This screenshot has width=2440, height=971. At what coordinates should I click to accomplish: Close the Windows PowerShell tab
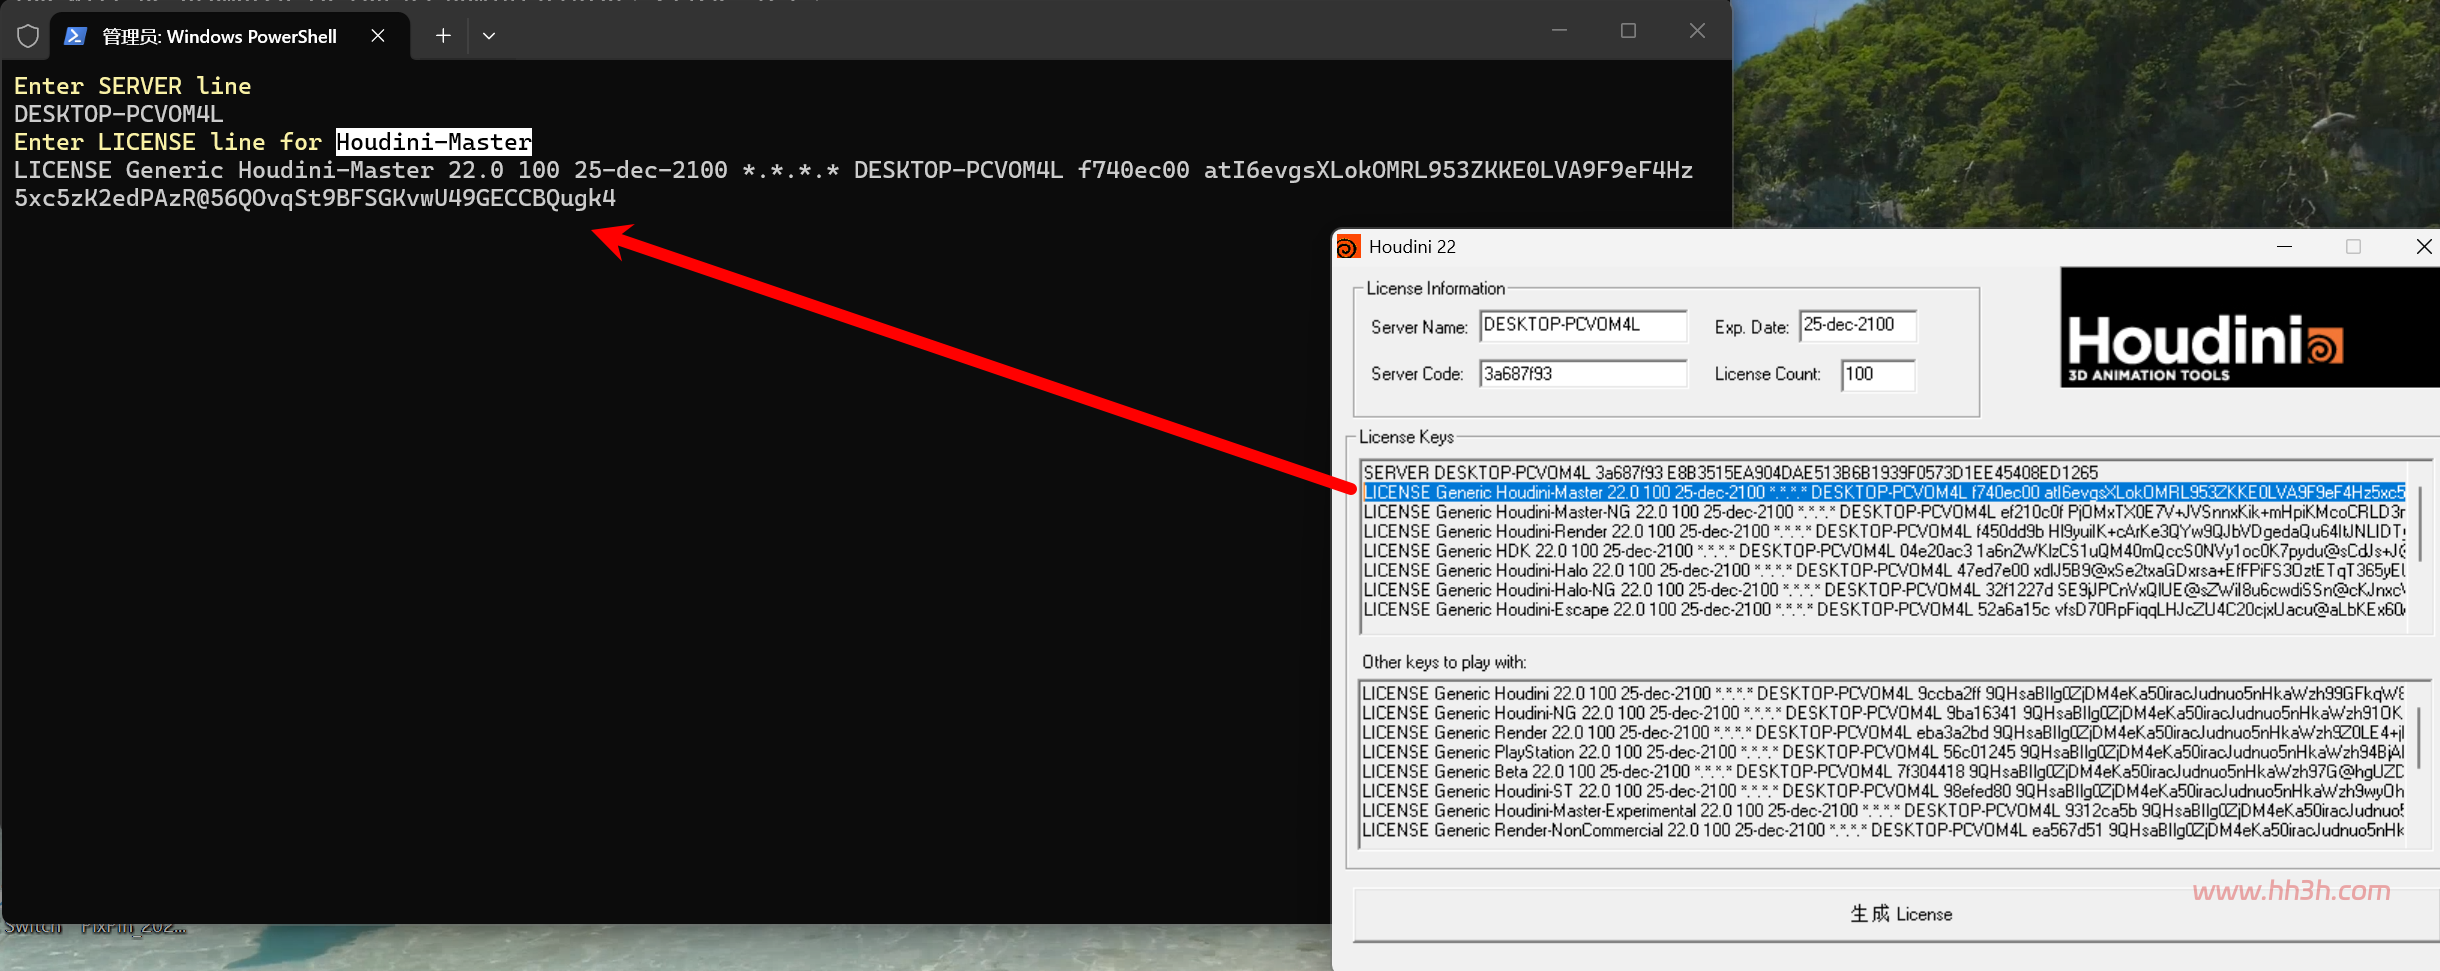[x=378, y=36]
